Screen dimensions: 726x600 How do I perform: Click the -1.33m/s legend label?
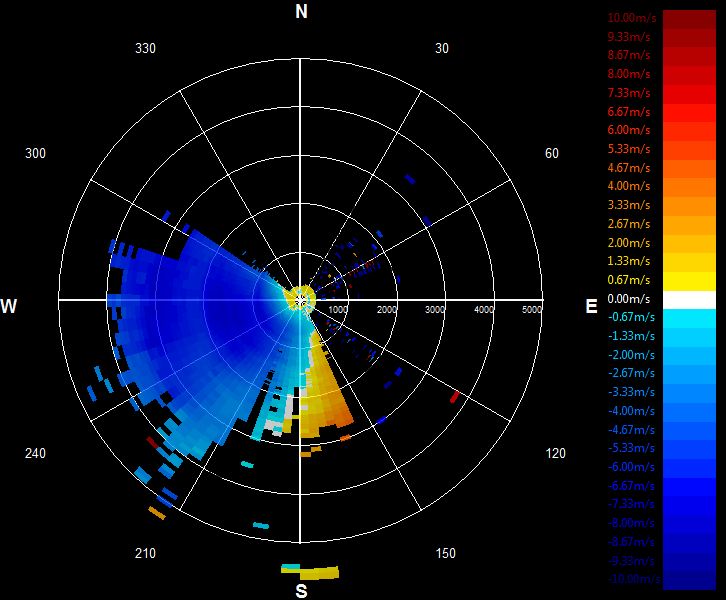pos(631,336)
